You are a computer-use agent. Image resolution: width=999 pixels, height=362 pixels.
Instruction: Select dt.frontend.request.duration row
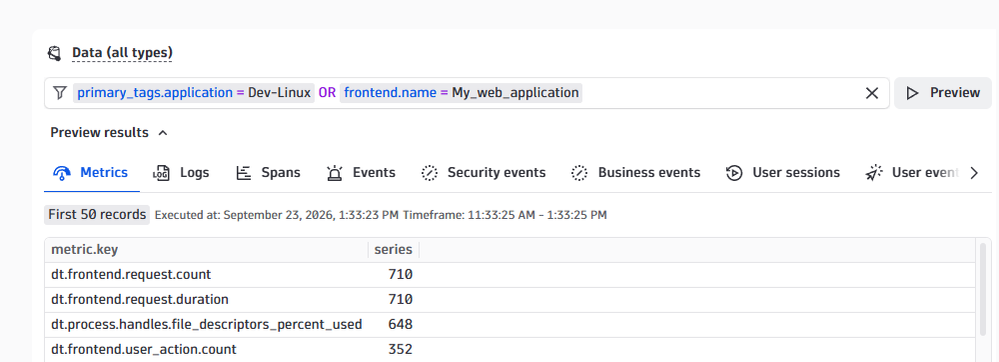tap(510, 300)
